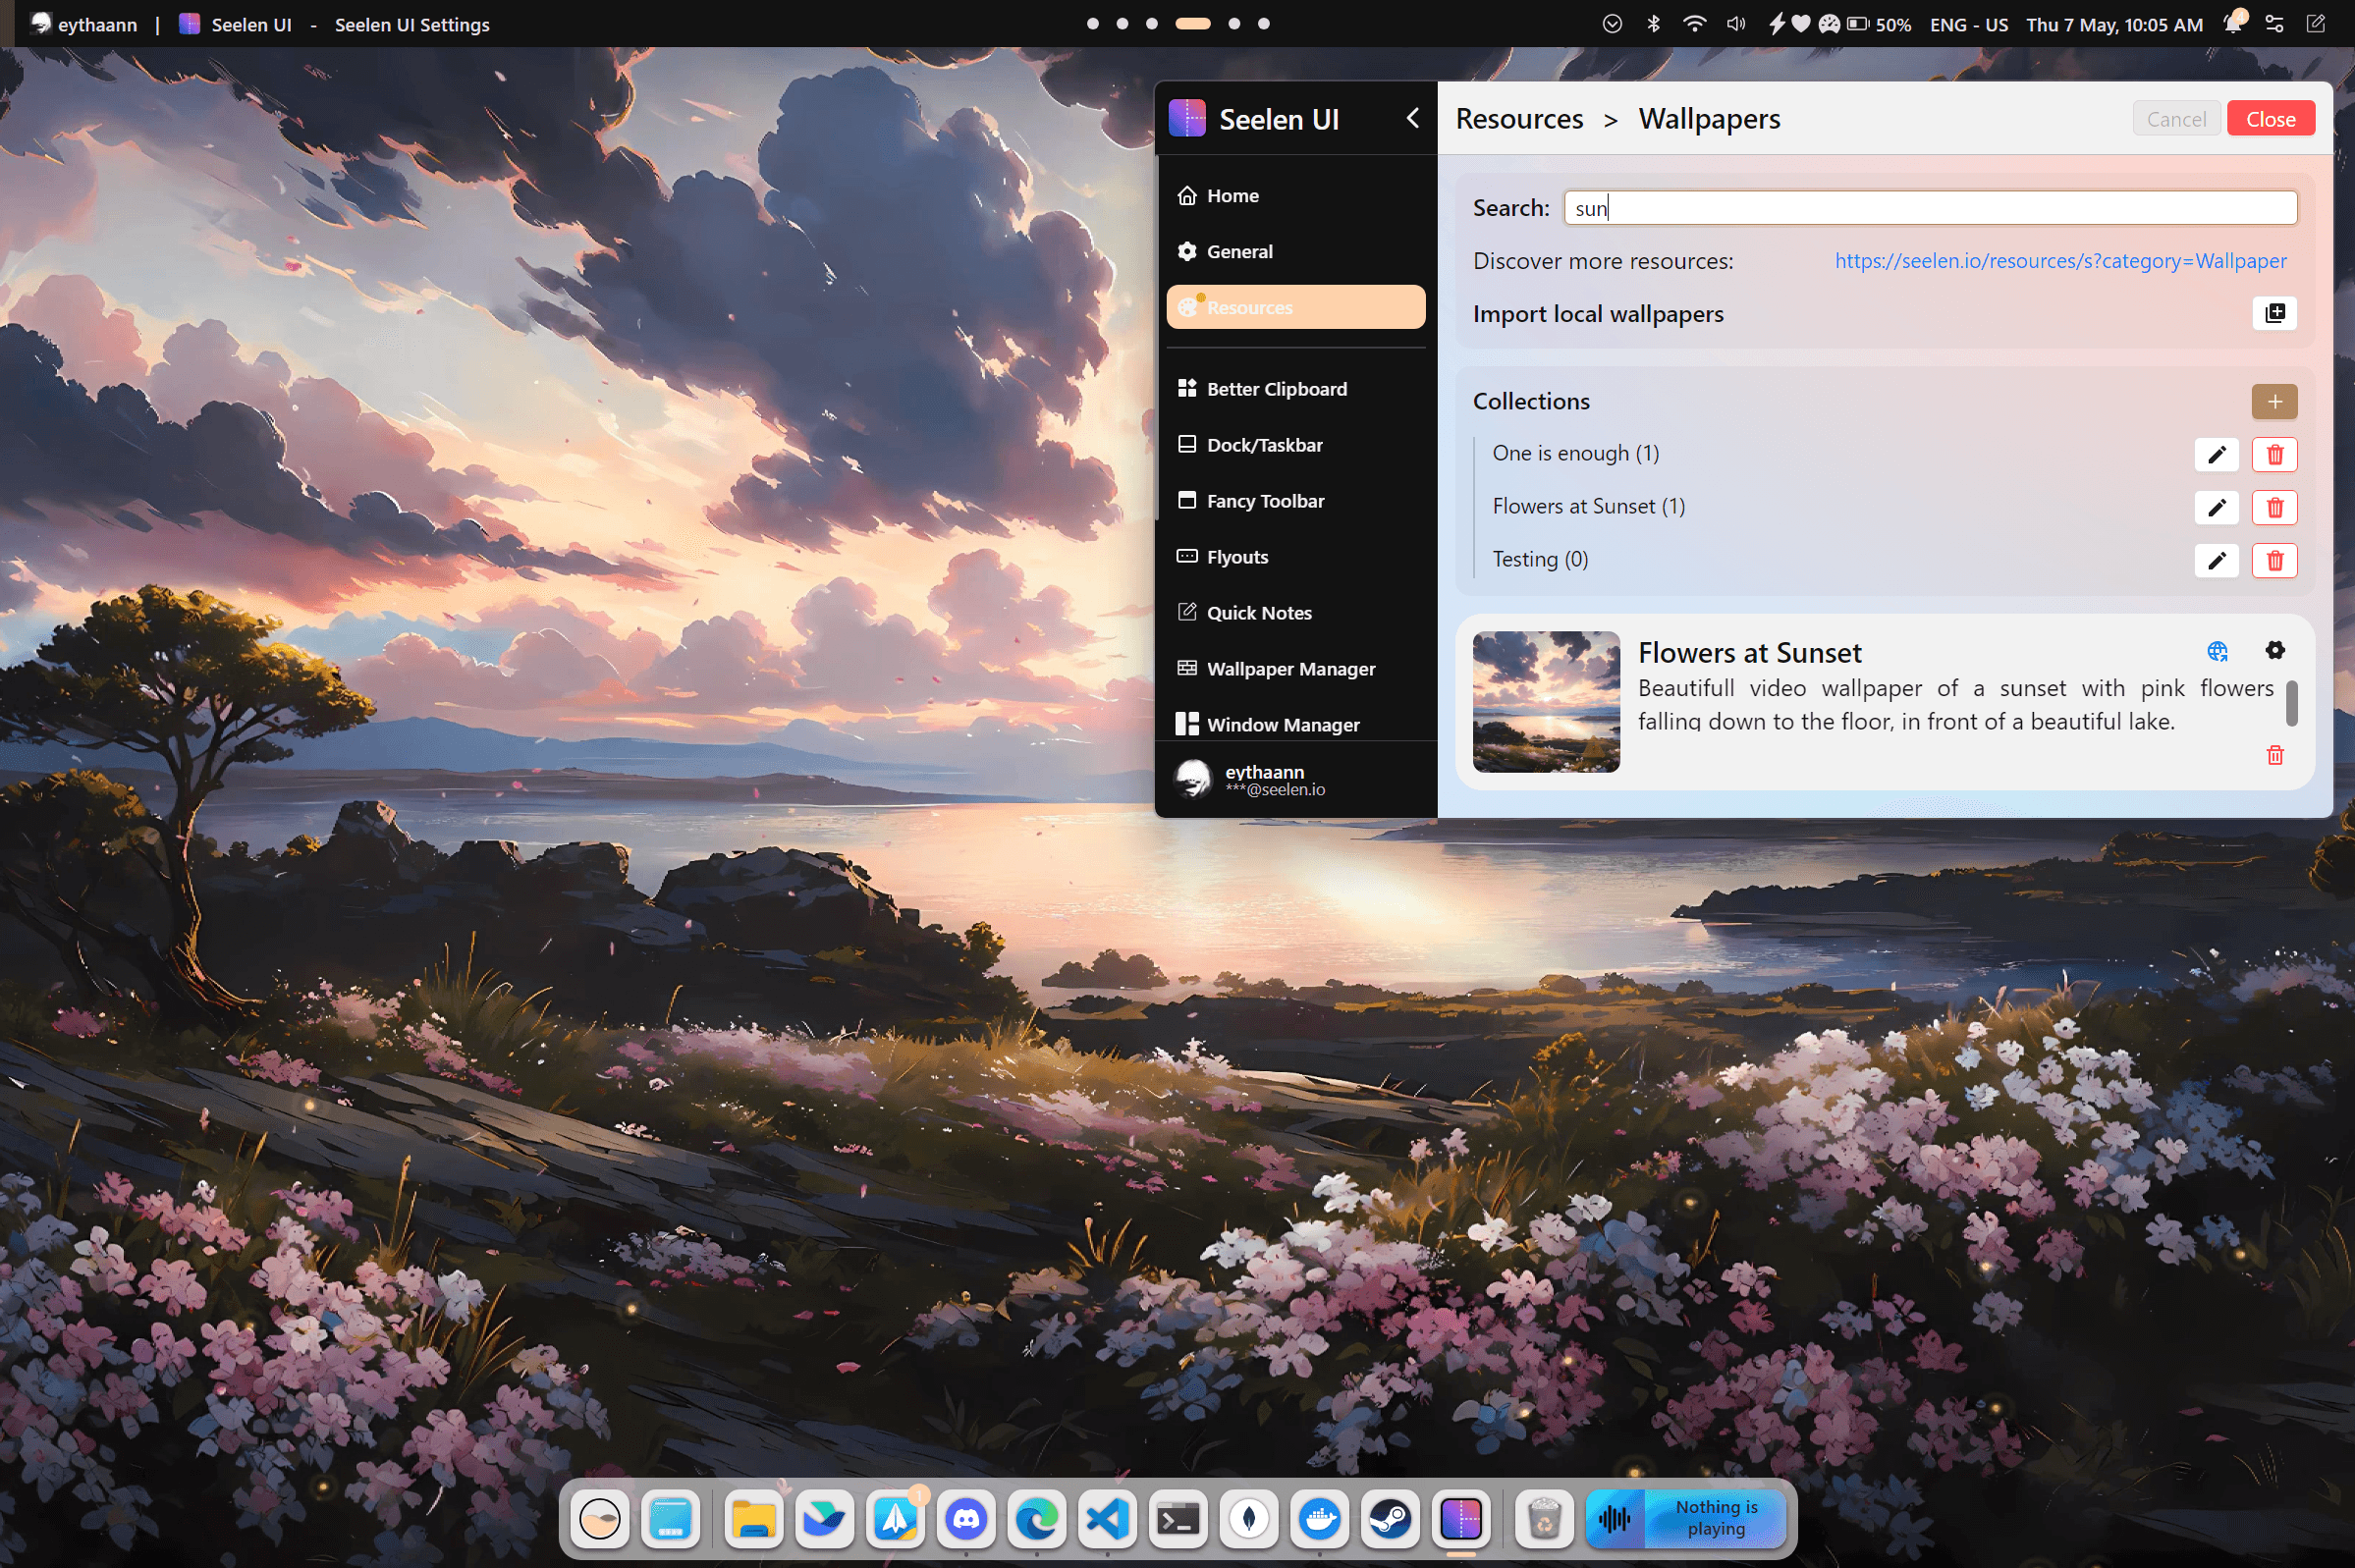Click the Import local wallpapers icon button

pyautogui.click(x=2274, y=313)
